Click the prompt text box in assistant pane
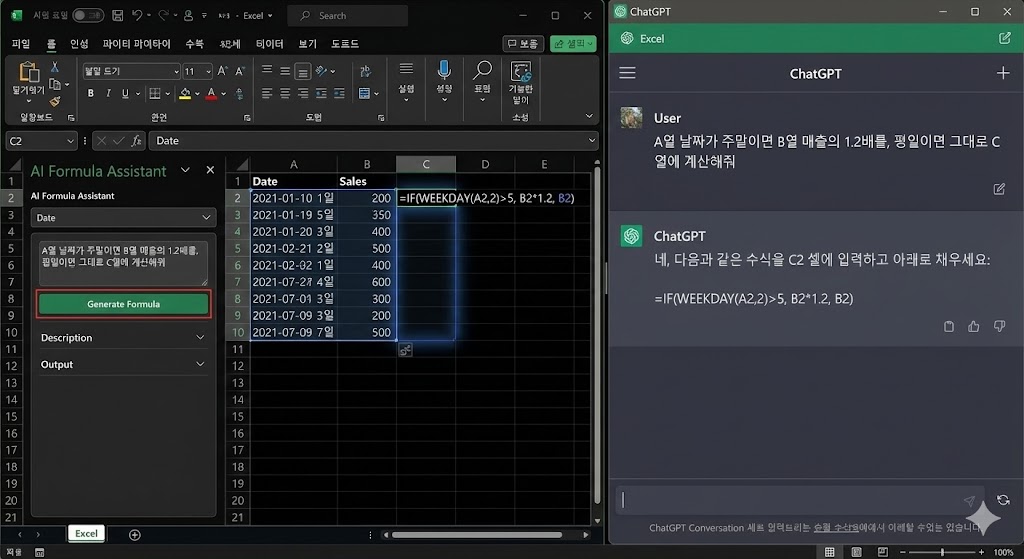Image resolution: width=1024 pixels, height=559 pixels. pos(123,263)
